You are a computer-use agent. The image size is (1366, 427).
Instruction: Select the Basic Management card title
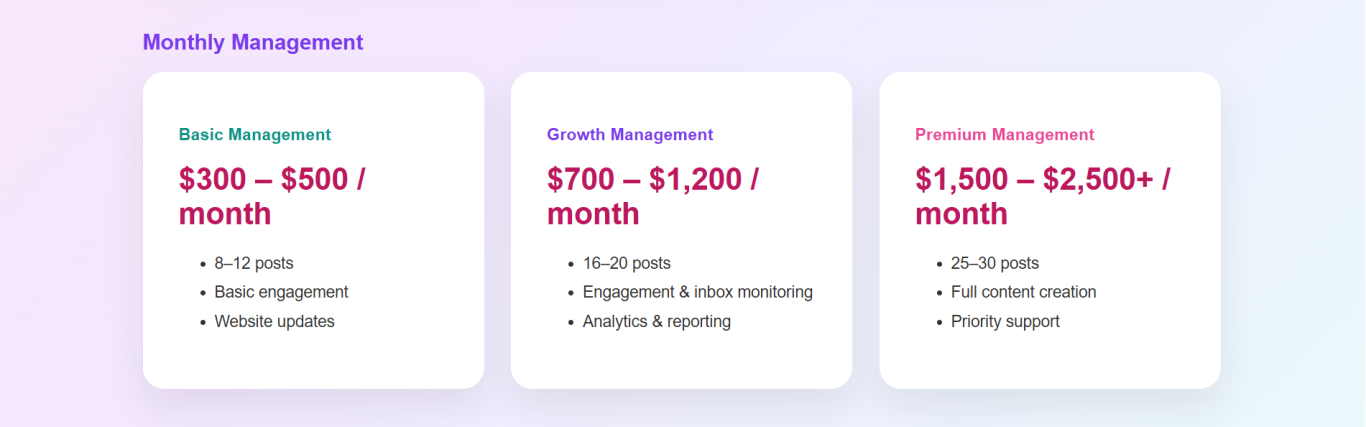coord(255,134)
